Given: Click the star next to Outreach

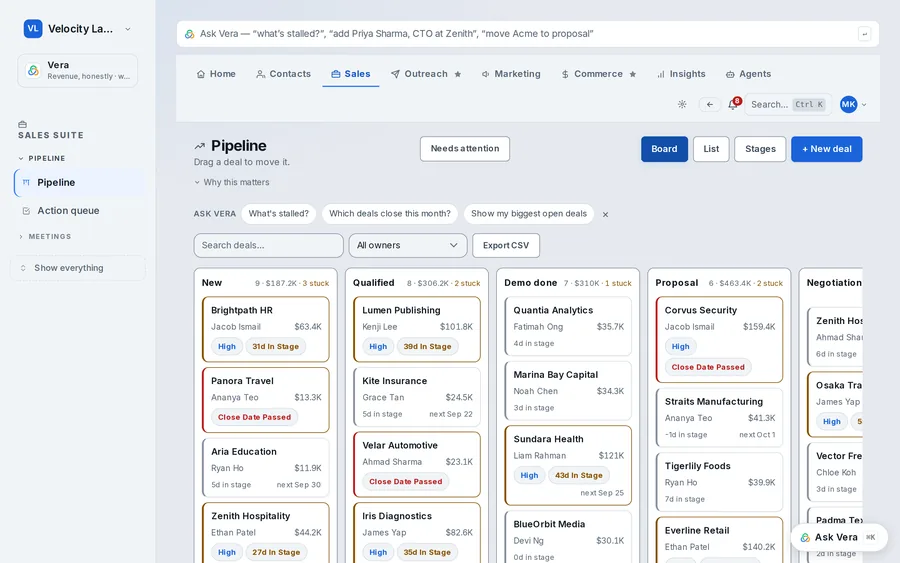Looking at the screenshot, I should [457, 74].
